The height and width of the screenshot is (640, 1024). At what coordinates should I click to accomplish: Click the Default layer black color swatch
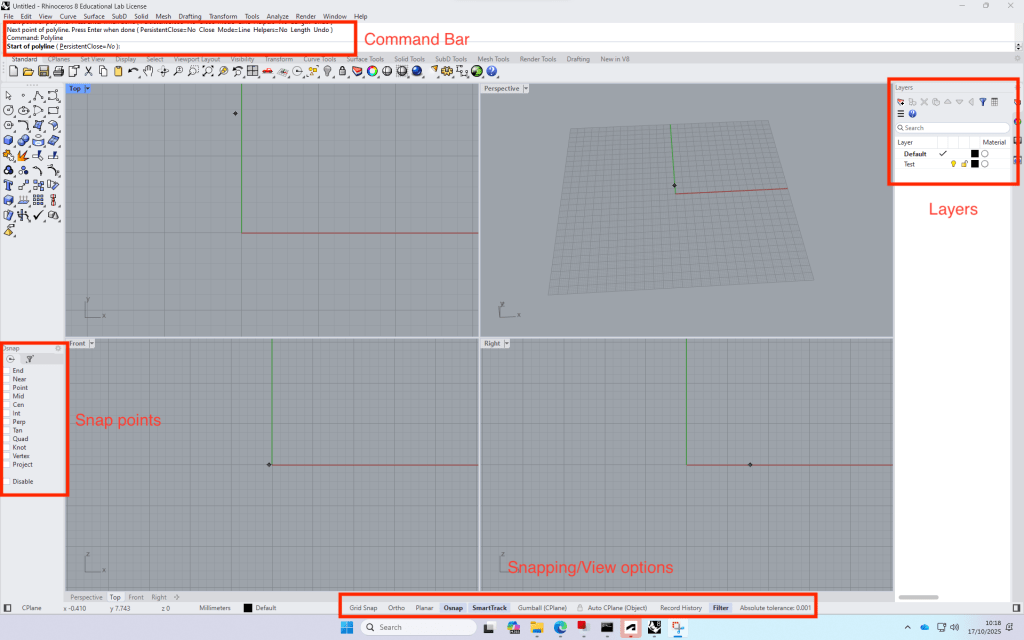(974, 154)
